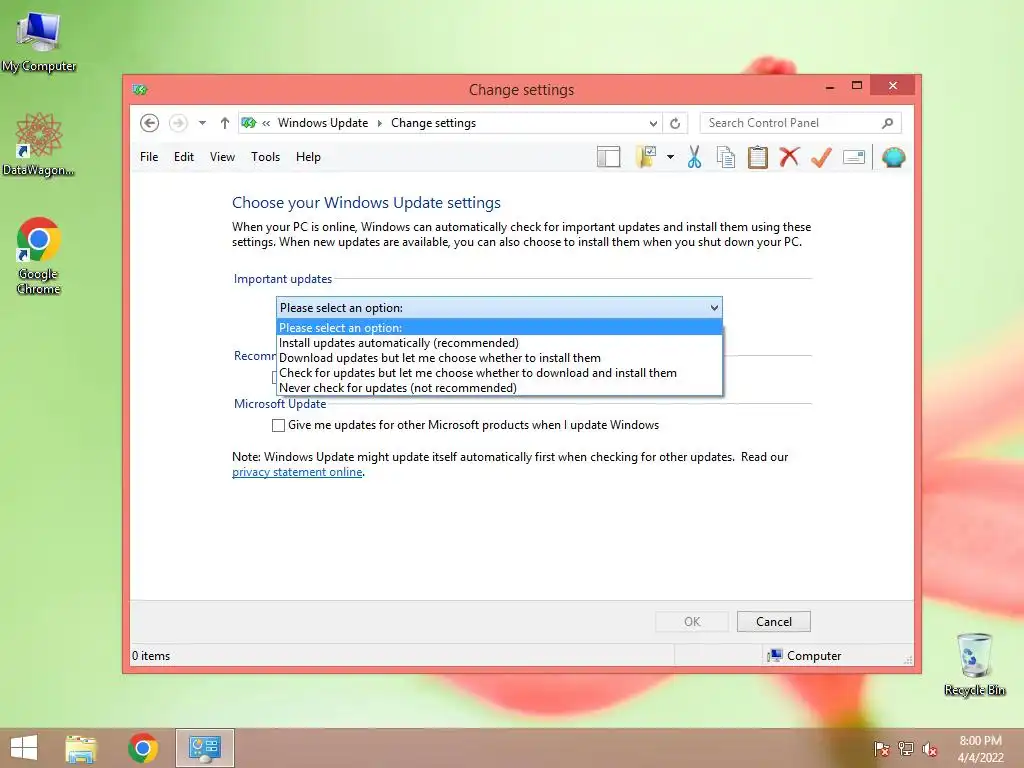Select Windows Update breadcrumb

pyautogui.click(x=323, y=123)
